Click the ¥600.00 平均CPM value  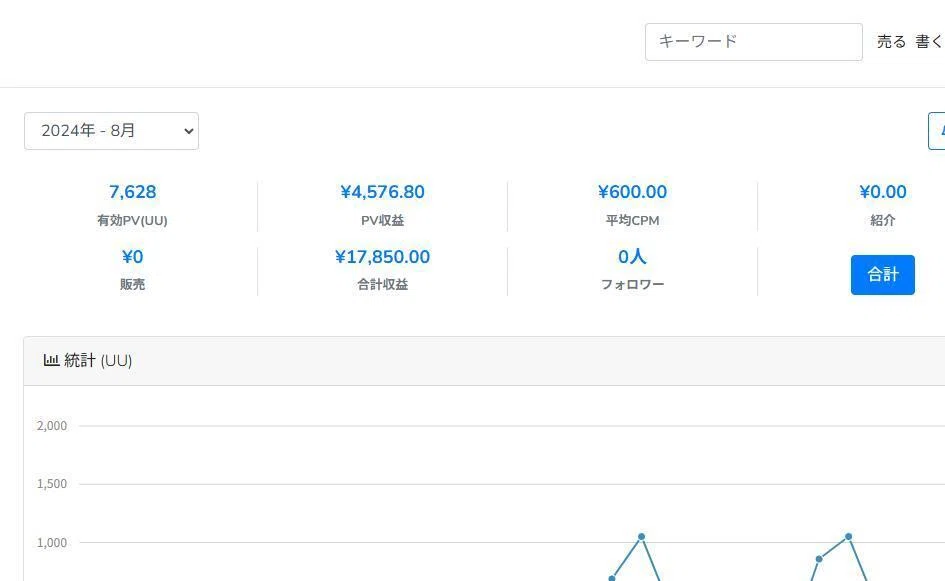[x=632, y=192]
